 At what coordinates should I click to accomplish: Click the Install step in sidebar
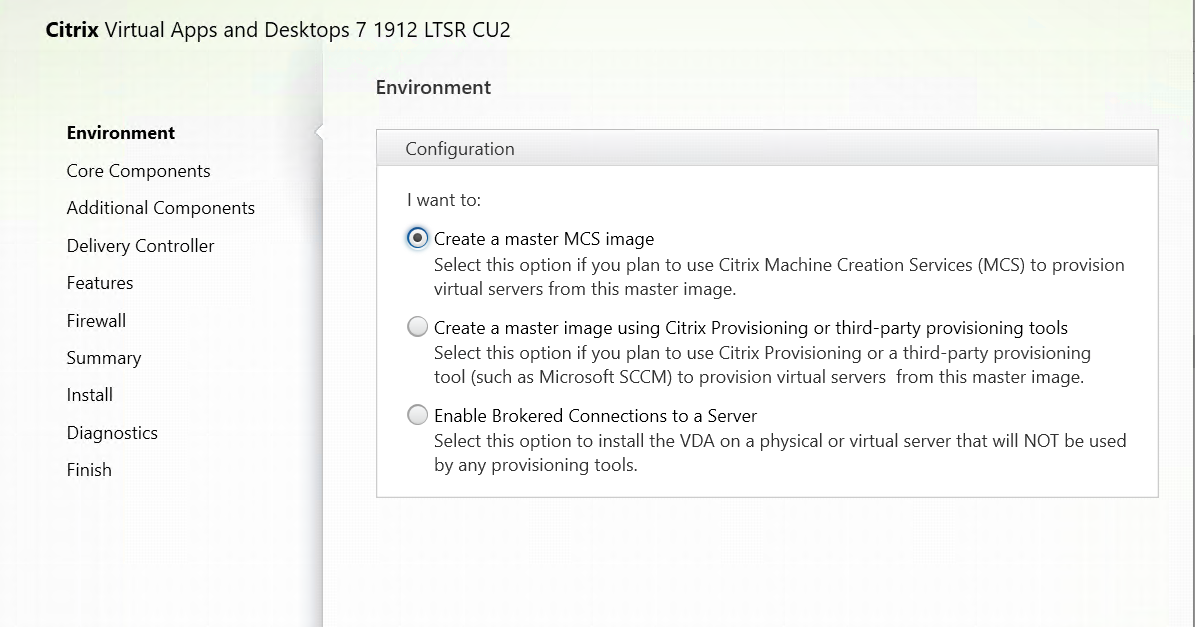[89, 395]
